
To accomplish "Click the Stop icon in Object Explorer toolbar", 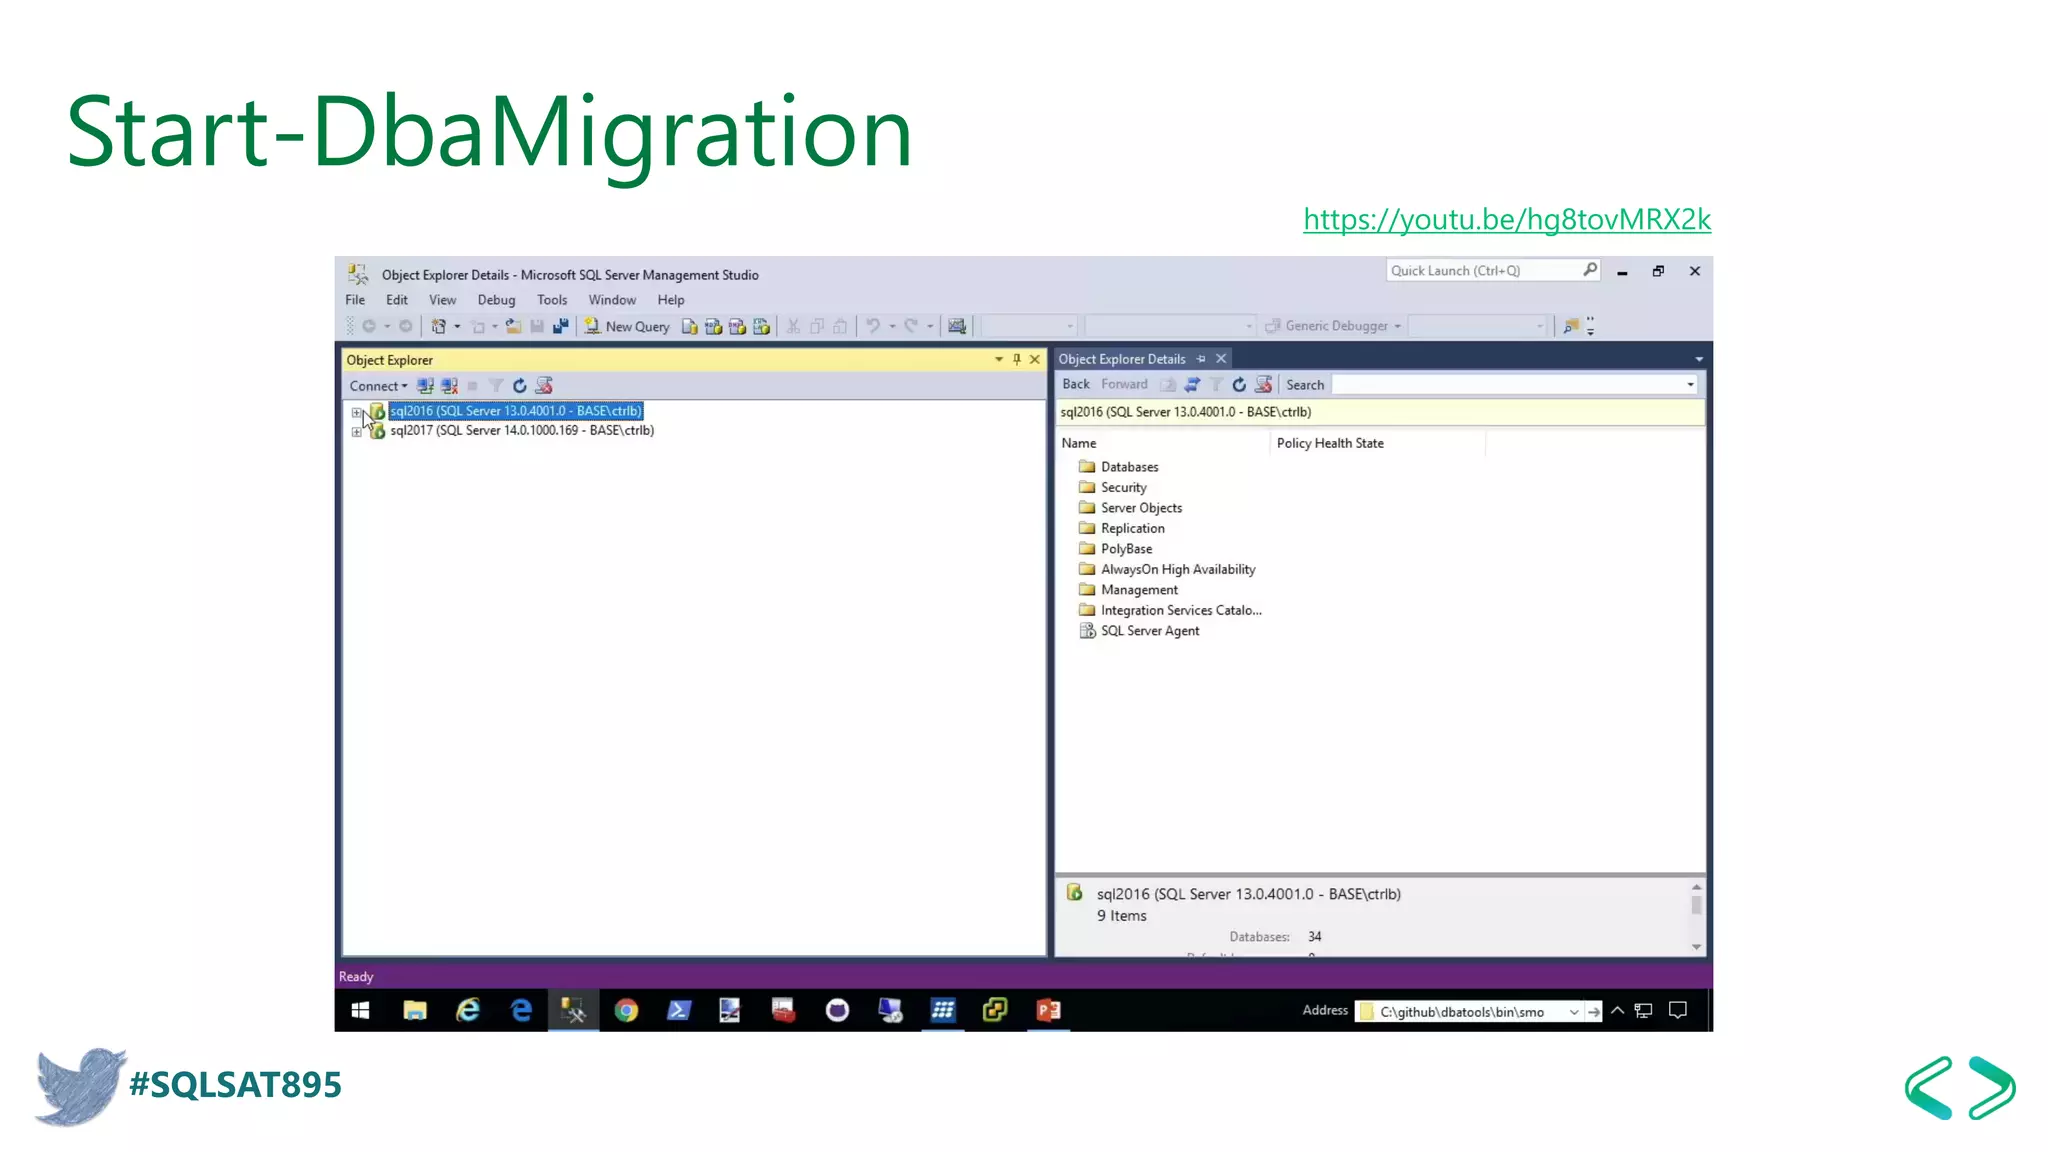I will click(472, 386).
